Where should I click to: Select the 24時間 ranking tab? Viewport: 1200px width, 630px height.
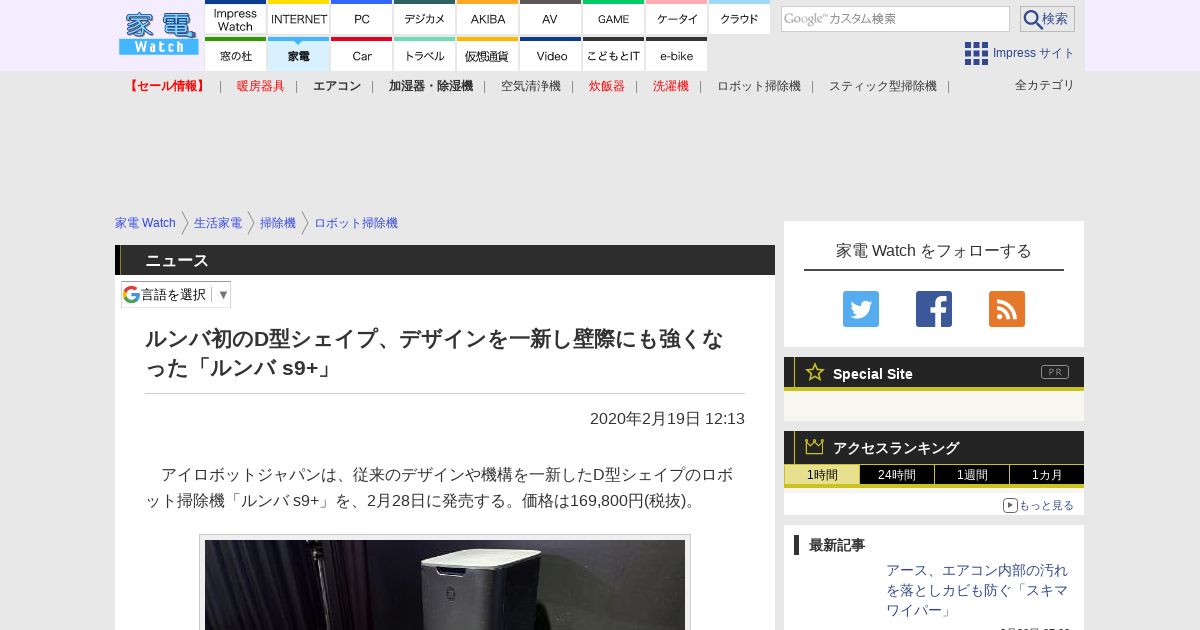[x=897, y=475]
